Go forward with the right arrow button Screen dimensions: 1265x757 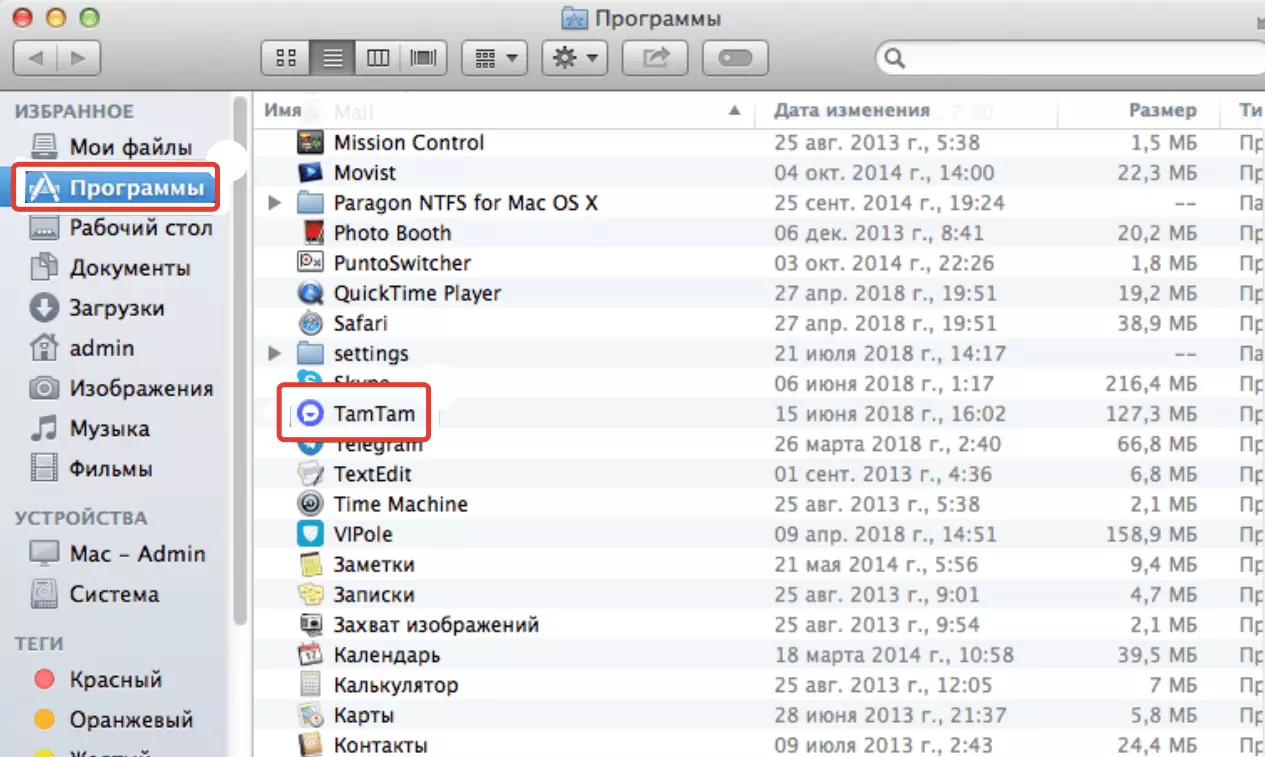pos(80,58)
